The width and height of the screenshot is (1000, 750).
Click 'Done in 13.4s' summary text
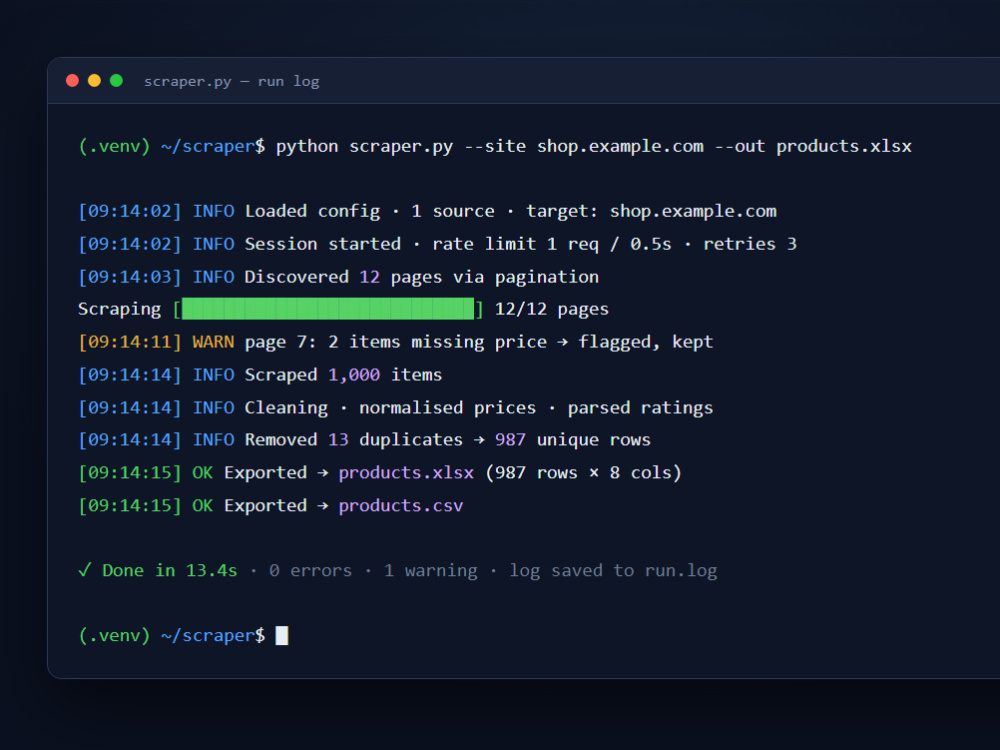170,570
